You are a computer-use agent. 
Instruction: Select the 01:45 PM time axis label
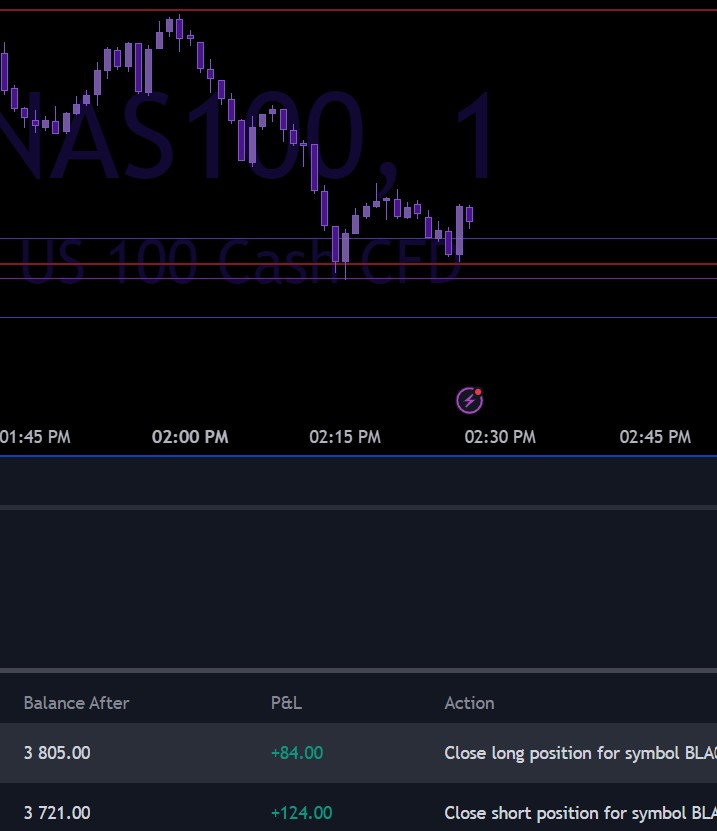tap(35, 437)
